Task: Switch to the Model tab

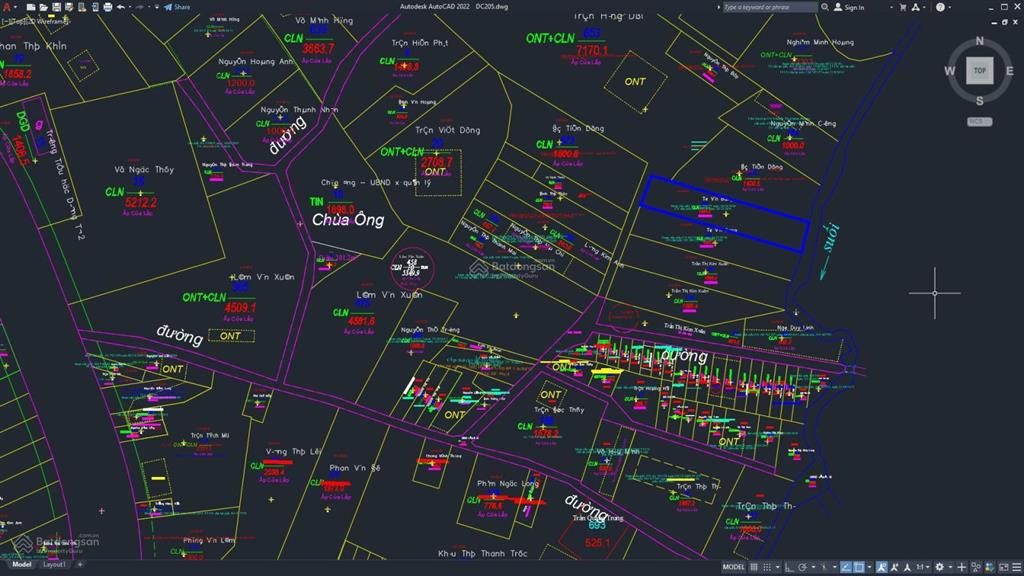Action: point(21,564)
